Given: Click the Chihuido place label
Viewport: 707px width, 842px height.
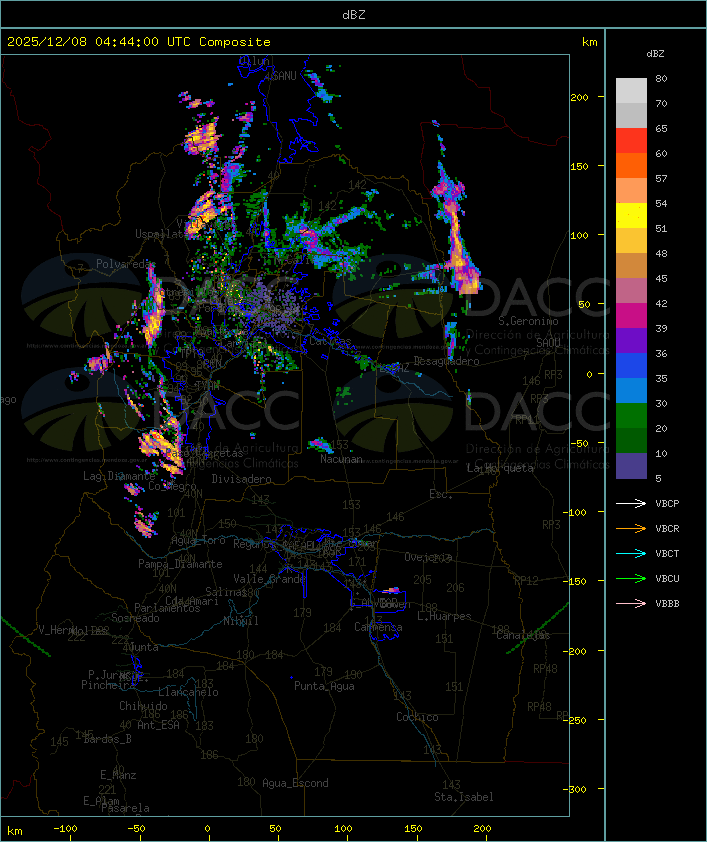Looking at the screenshot, I should click(x=143, y=706).
